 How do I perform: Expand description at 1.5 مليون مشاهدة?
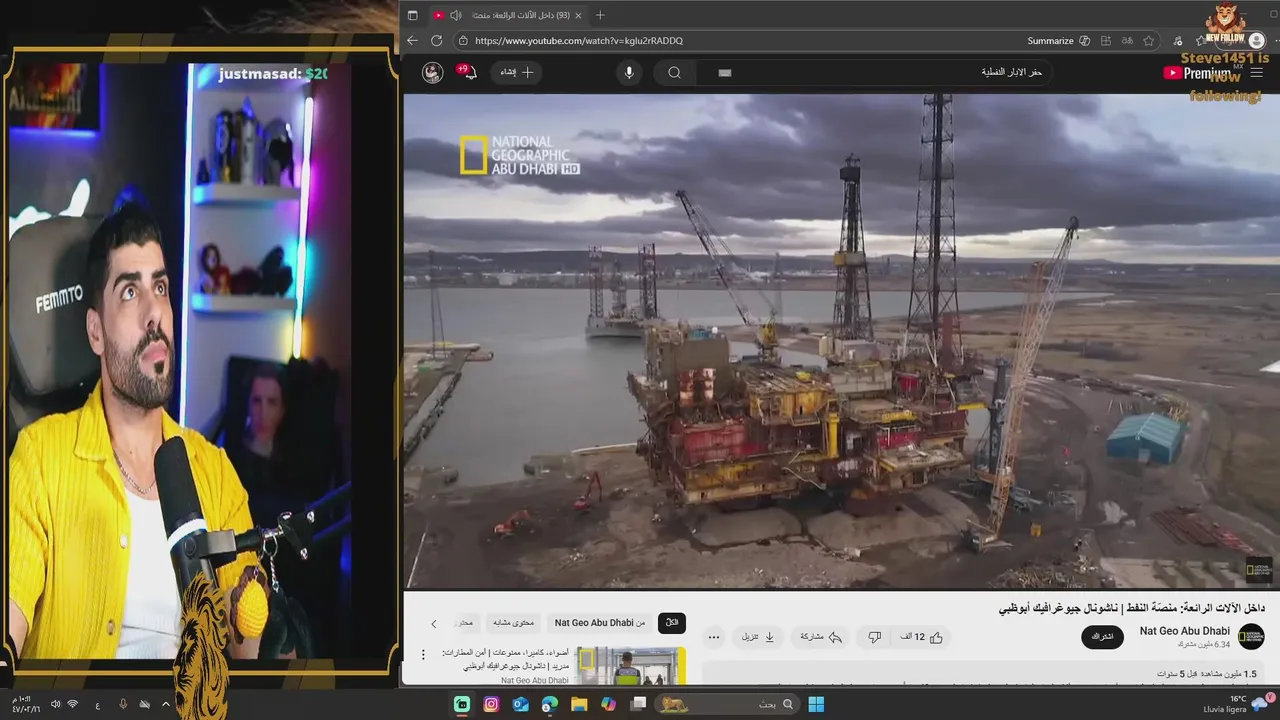point(1206,674)
